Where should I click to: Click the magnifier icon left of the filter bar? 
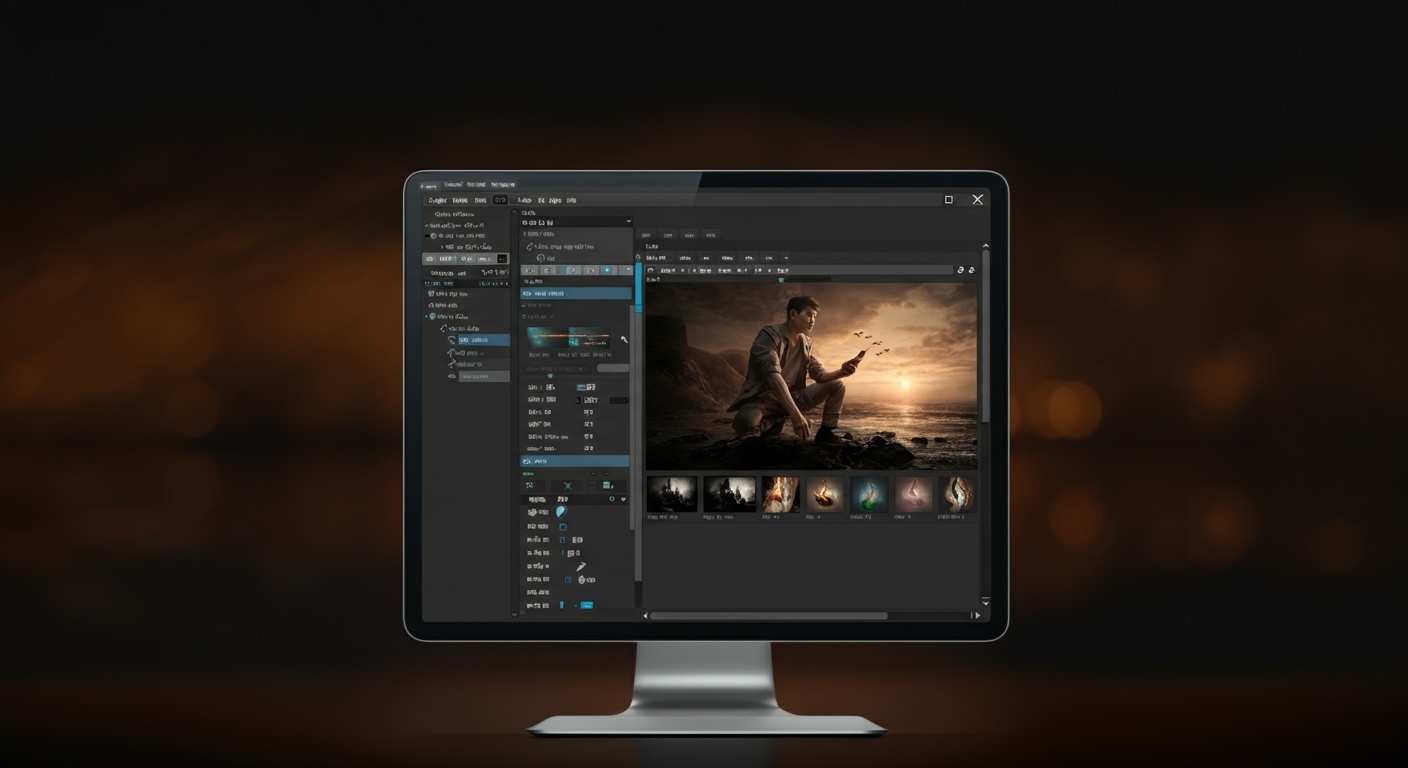coord(650,270)
